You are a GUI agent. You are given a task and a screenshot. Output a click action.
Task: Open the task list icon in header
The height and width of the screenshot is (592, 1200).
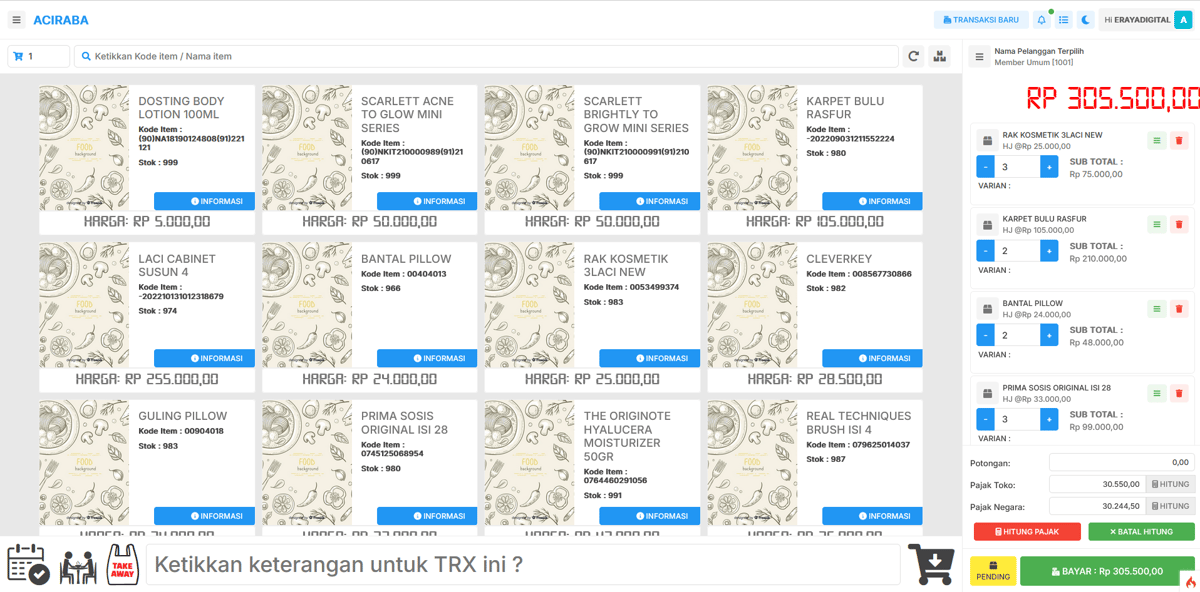1063,20
